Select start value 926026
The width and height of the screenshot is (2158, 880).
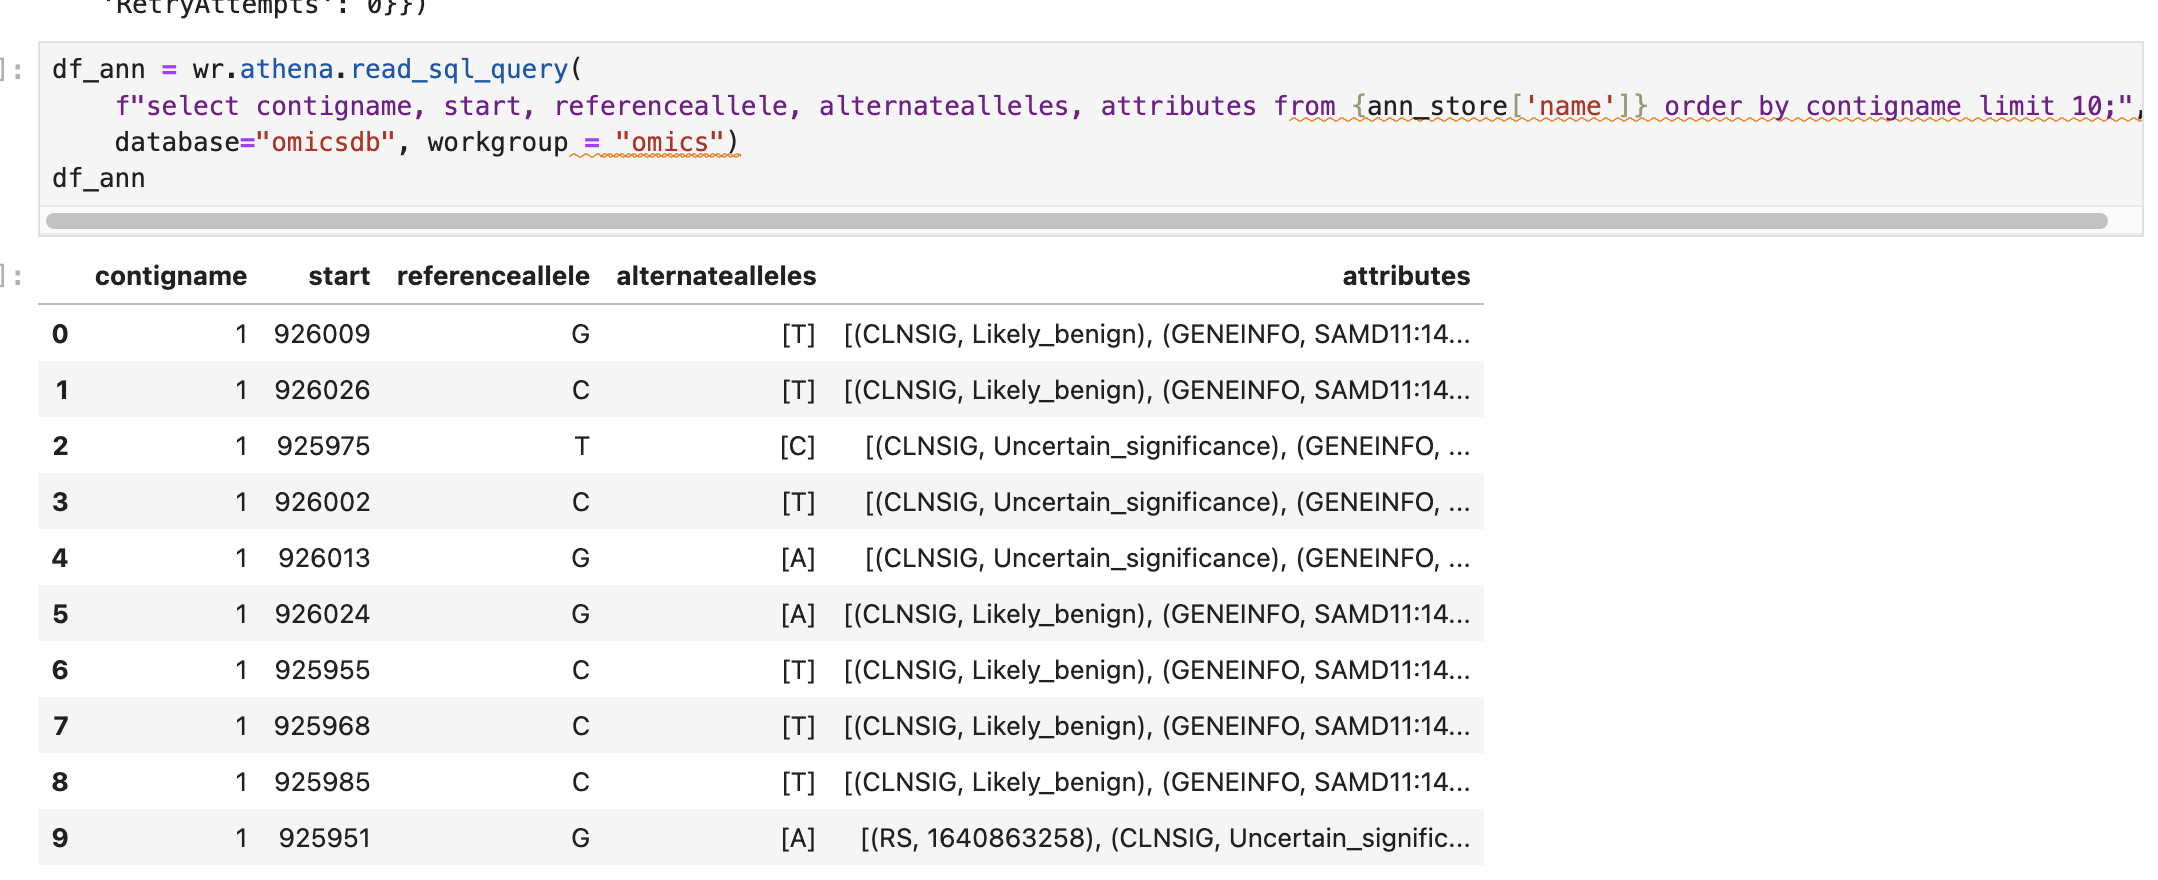322,390
